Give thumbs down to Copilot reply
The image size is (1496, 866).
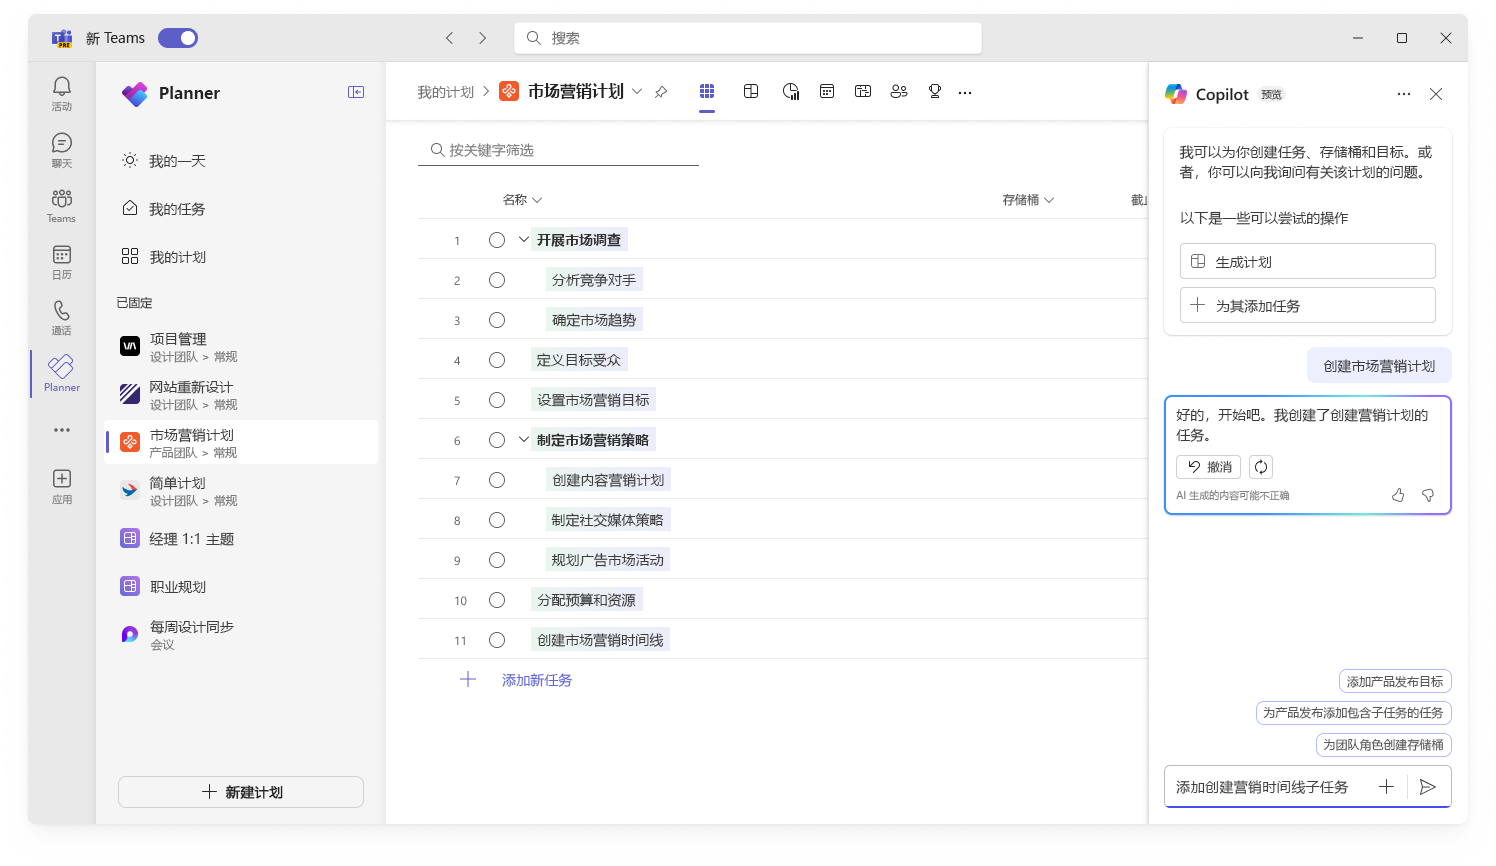1428,495
